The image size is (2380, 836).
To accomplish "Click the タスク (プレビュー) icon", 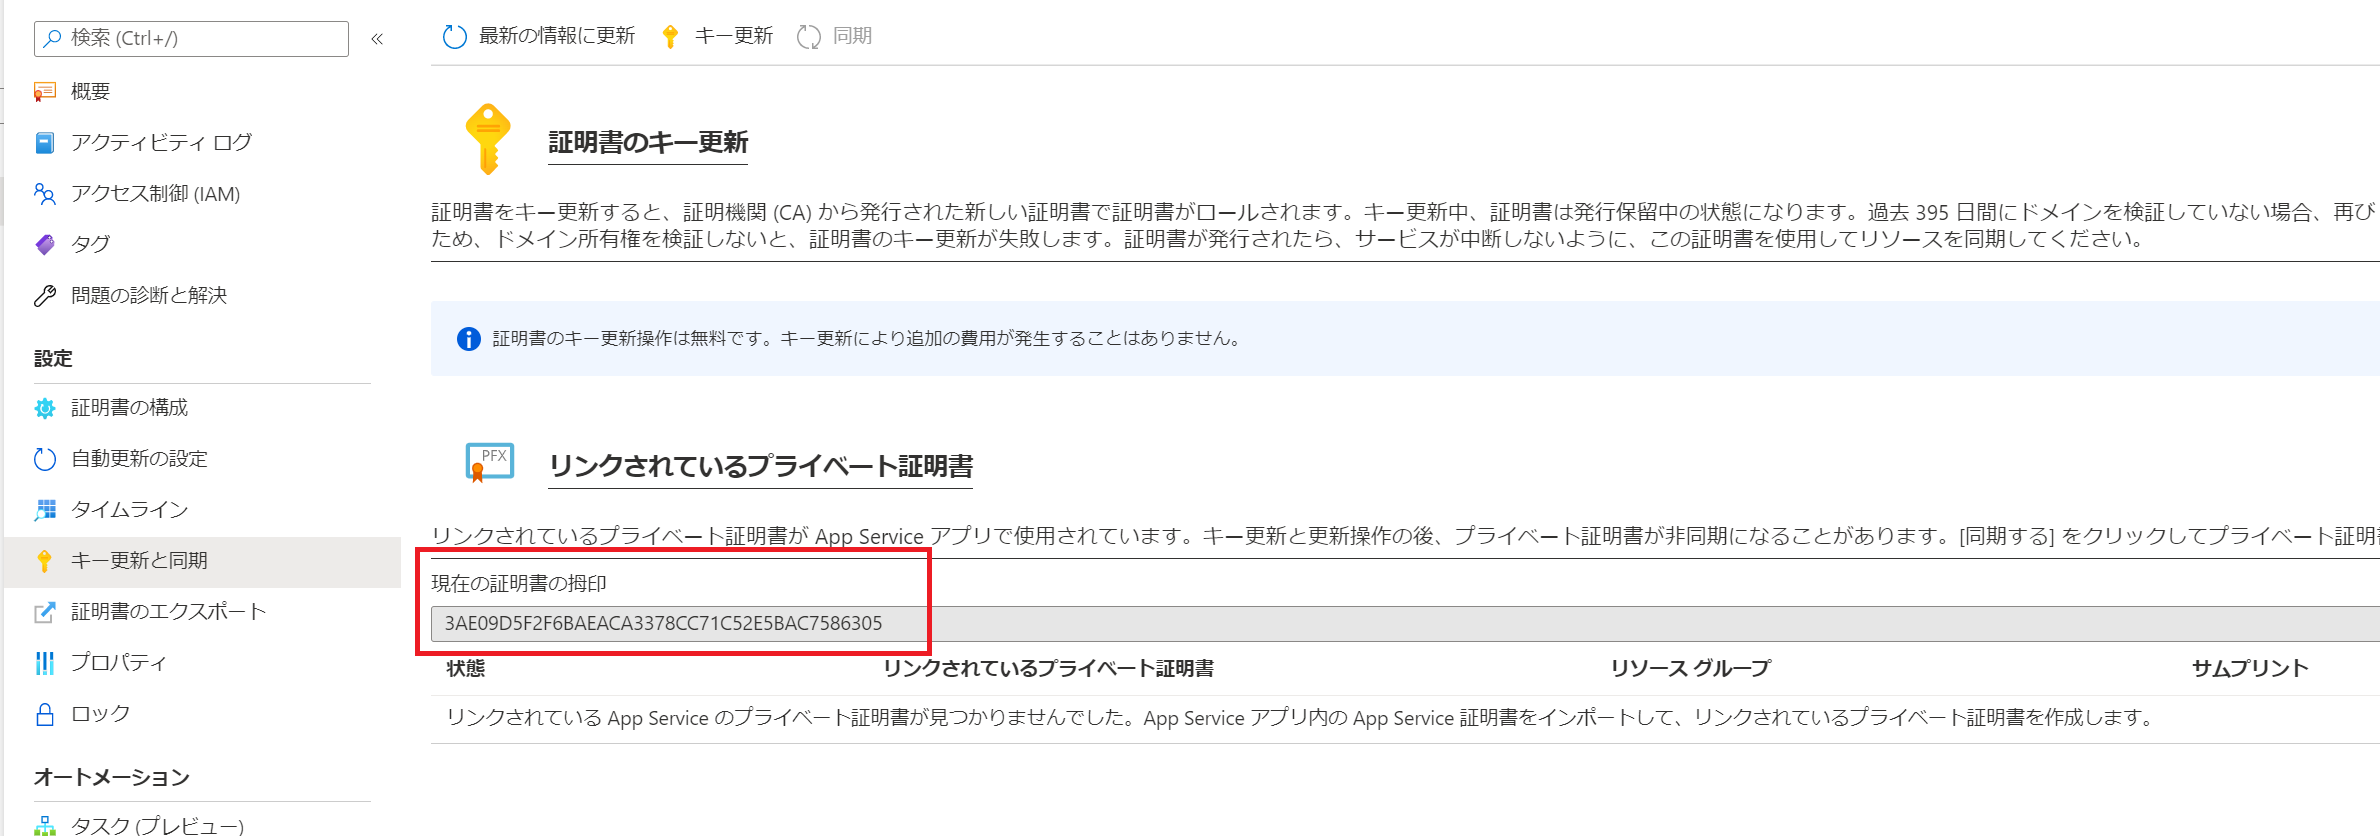I will 45,826.
